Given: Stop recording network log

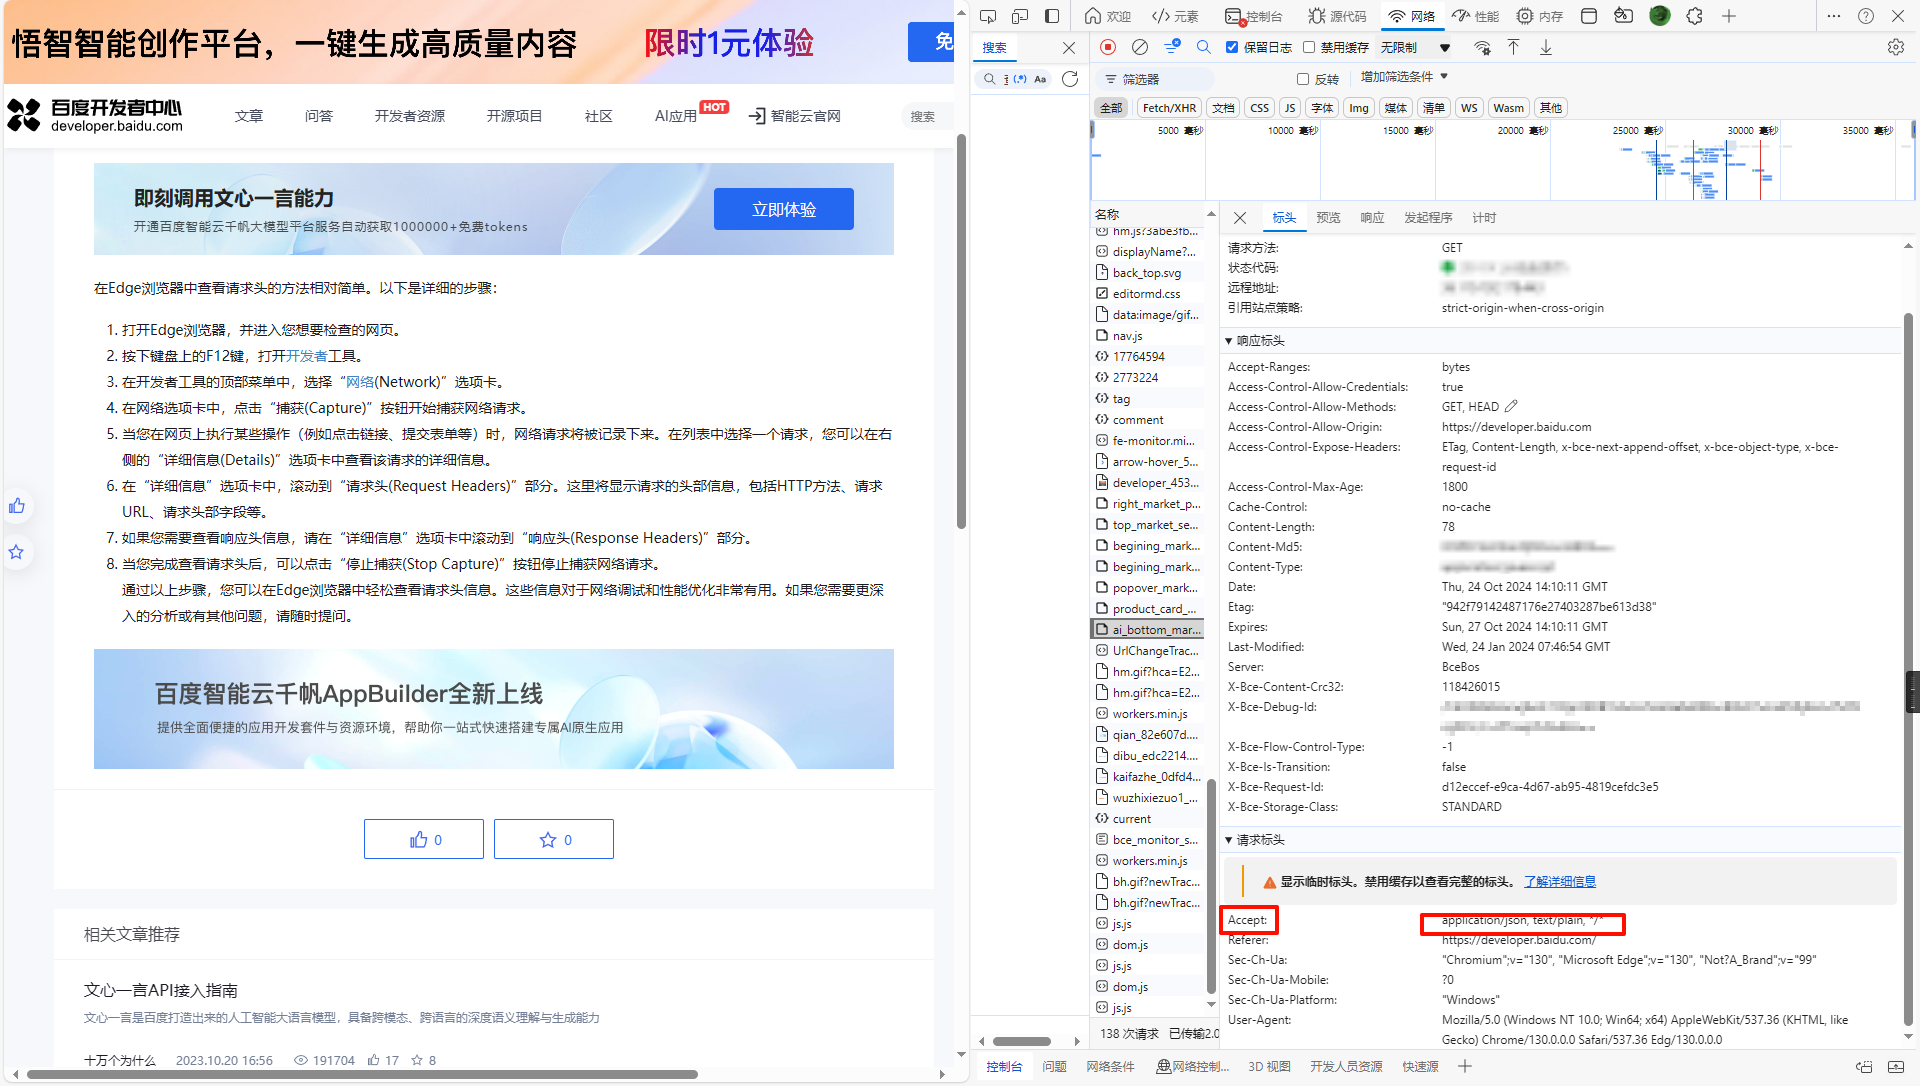Looking at the screenshot, I should tap(1108, 47).
